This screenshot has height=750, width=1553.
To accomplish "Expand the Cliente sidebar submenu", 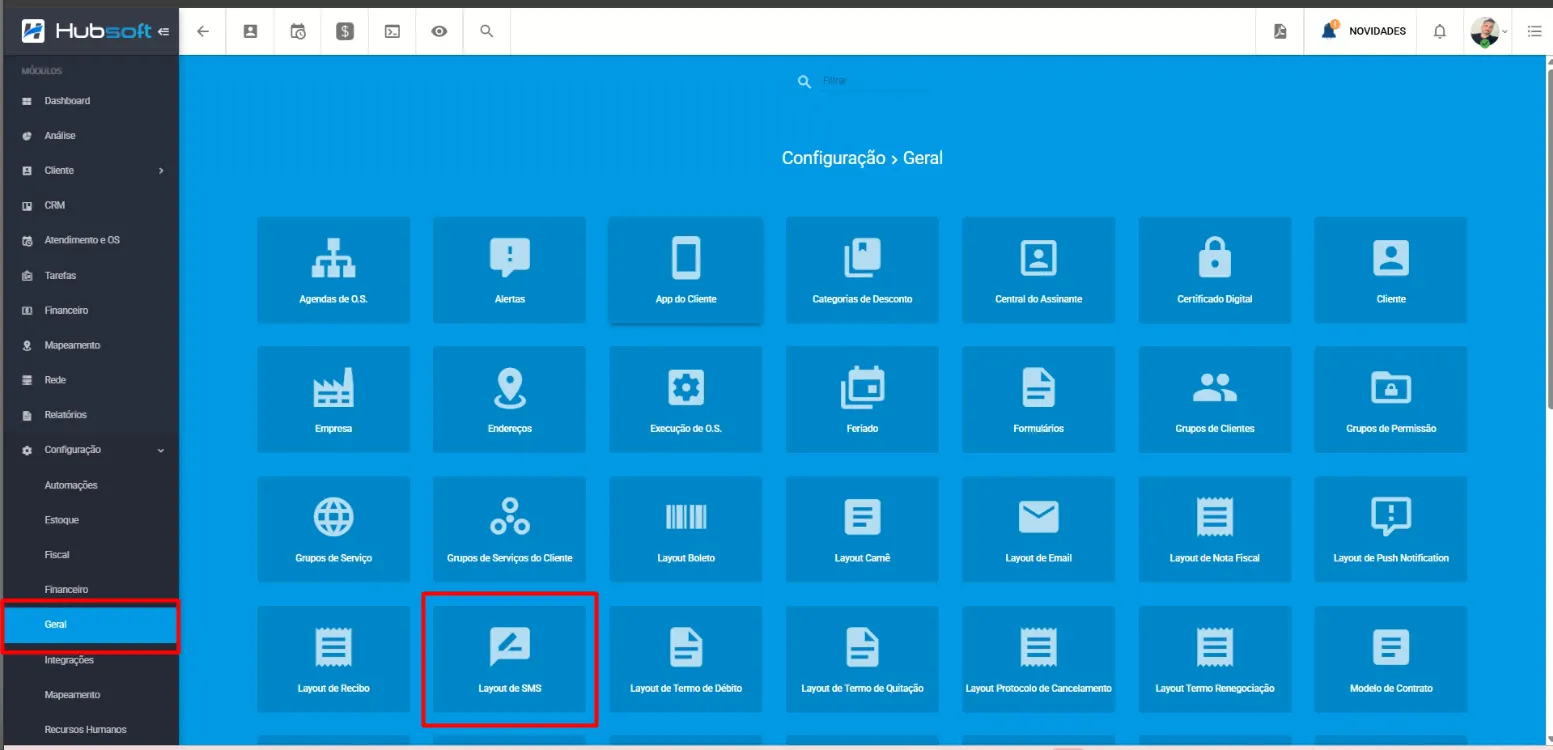I will [x=161, y=171].
